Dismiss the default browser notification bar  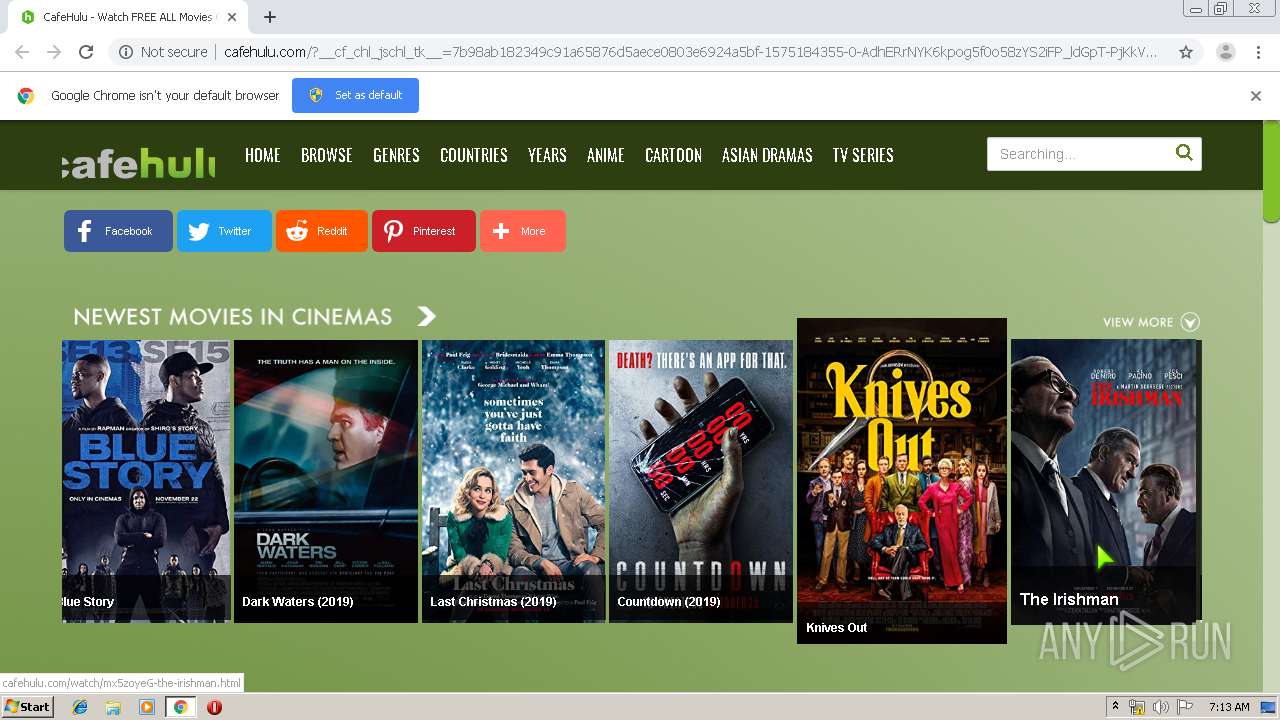tap(1256, 96)
